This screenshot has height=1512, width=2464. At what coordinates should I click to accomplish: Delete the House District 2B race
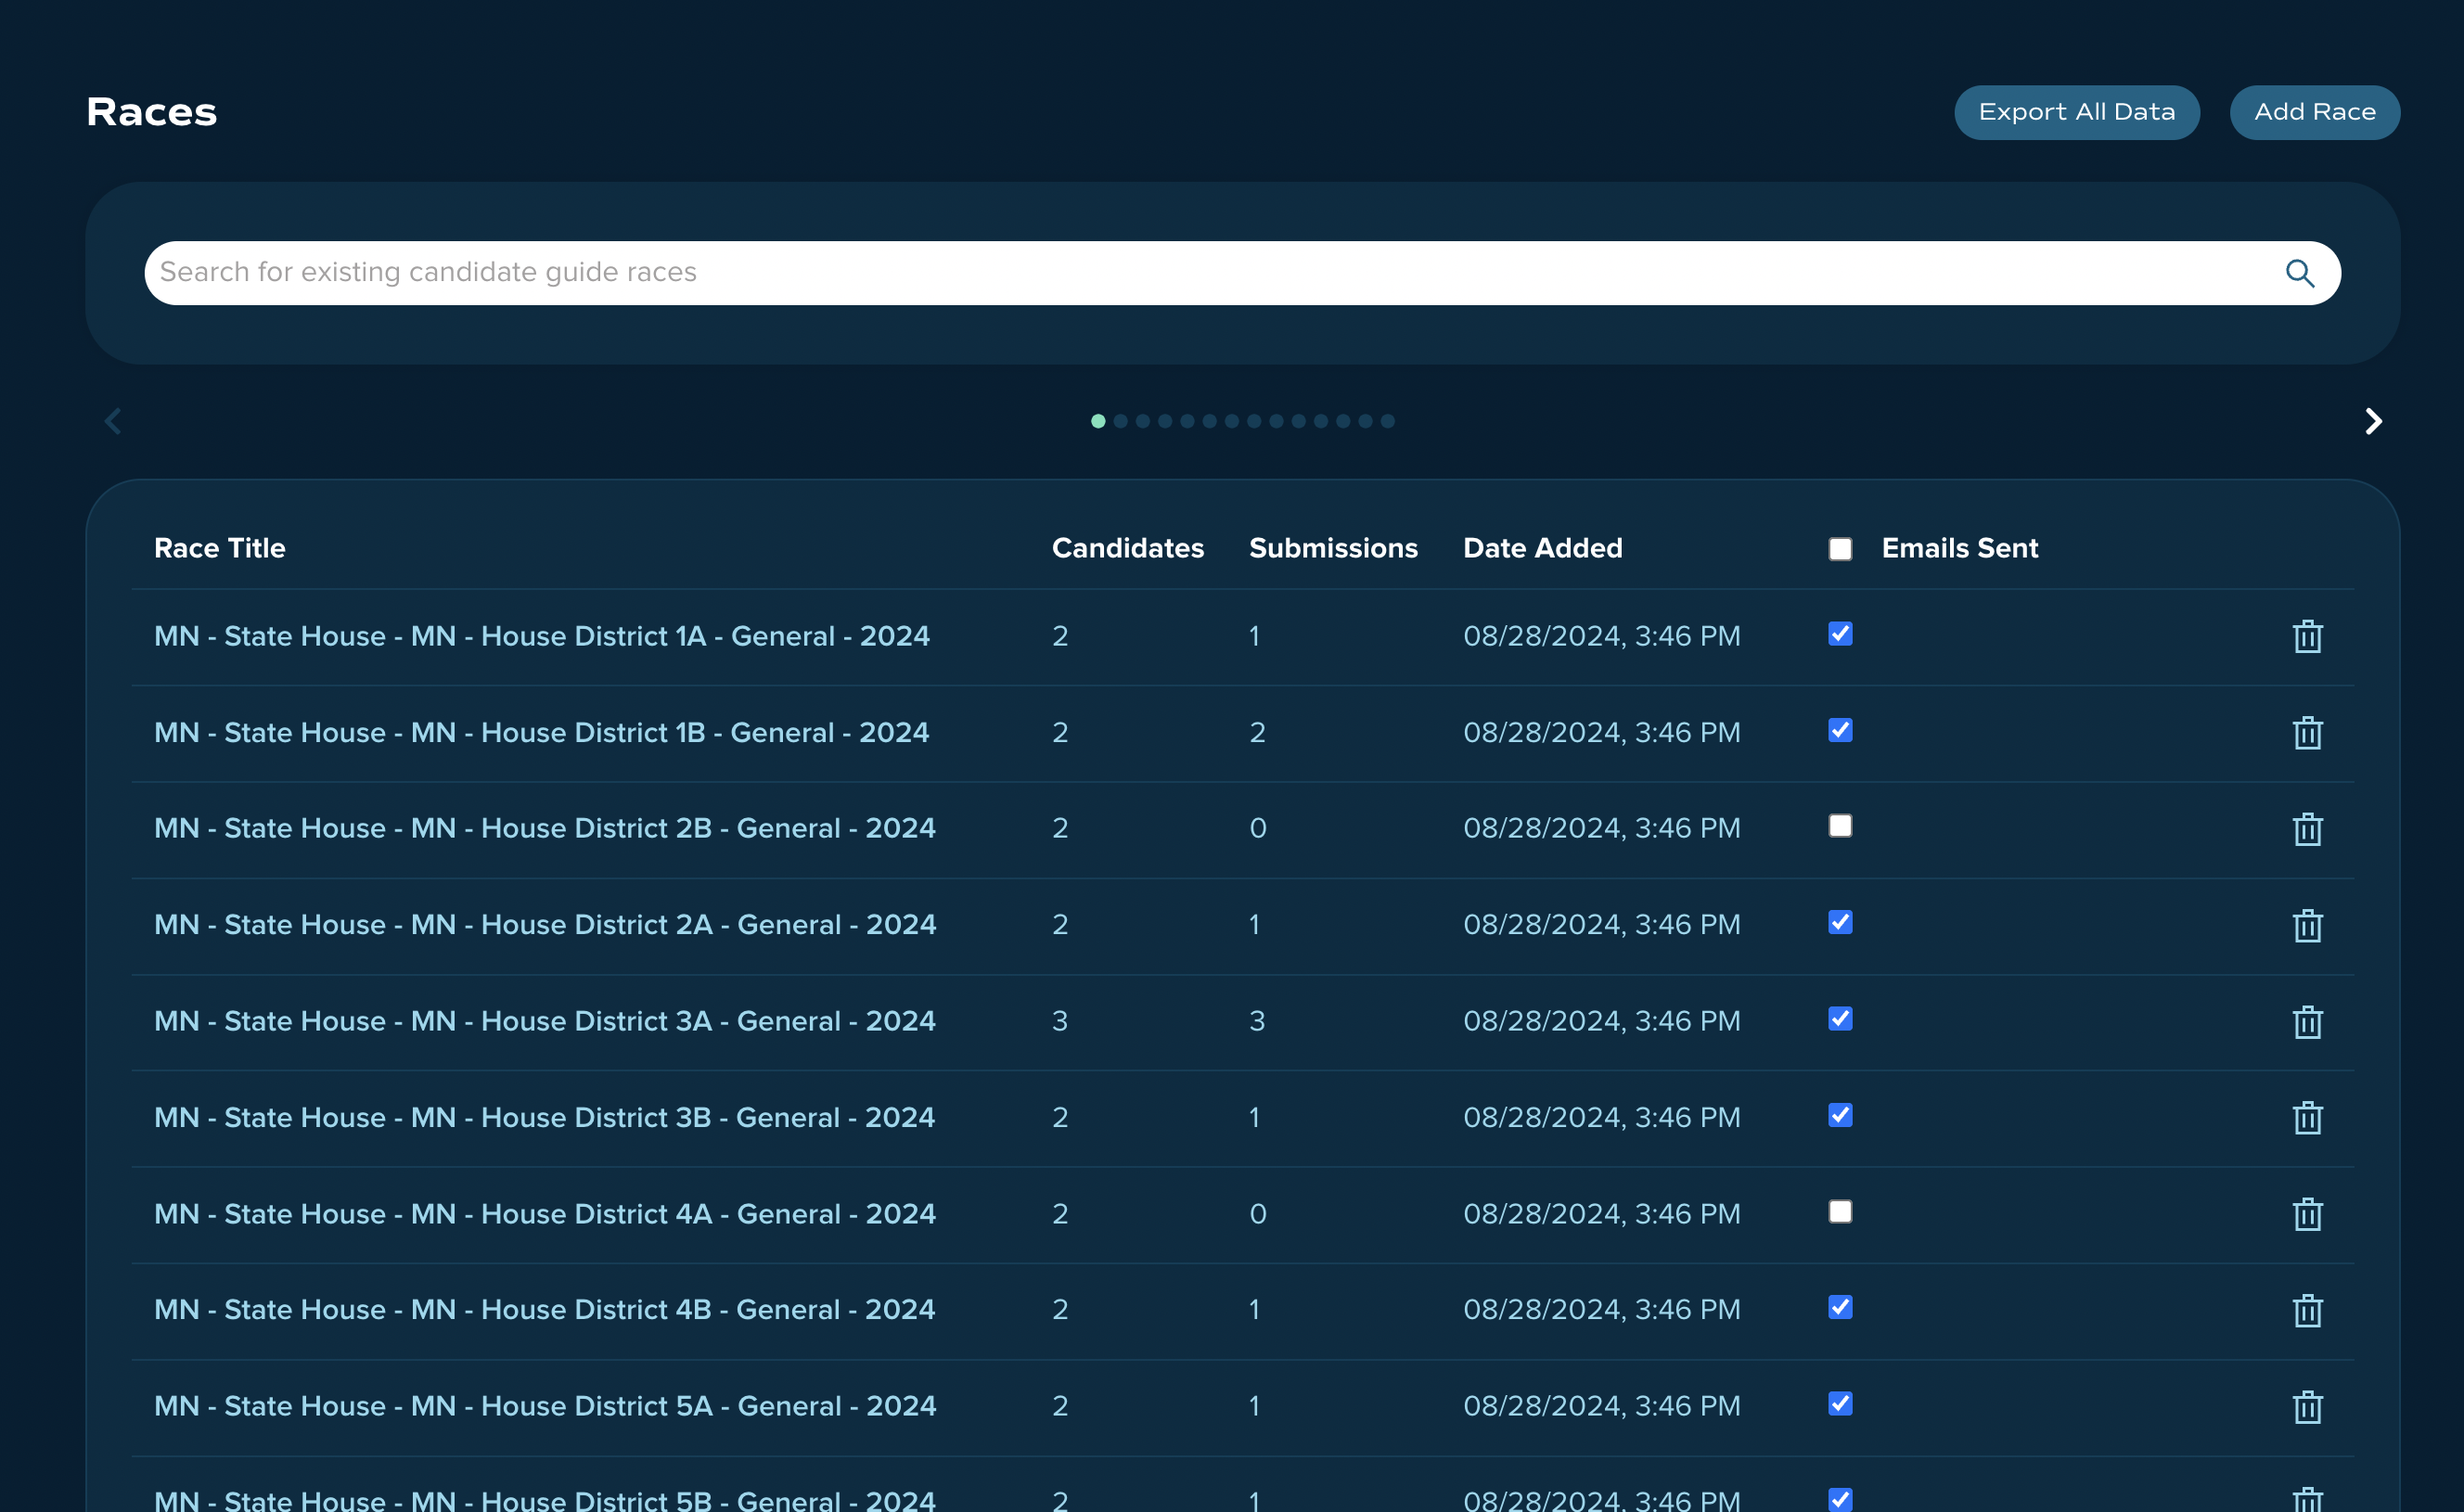[2307, 828]
